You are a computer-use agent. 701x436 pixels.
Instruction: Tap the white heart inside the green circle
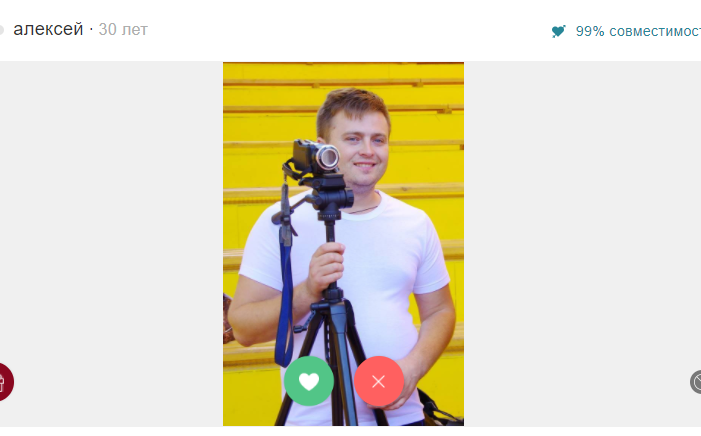tap(309, 381)
